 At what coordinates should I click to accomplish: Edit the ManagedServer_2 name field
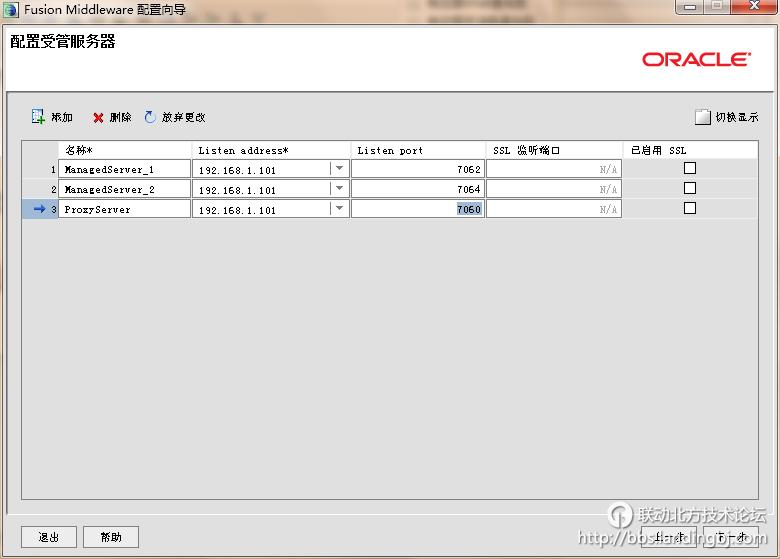(124, 189)
